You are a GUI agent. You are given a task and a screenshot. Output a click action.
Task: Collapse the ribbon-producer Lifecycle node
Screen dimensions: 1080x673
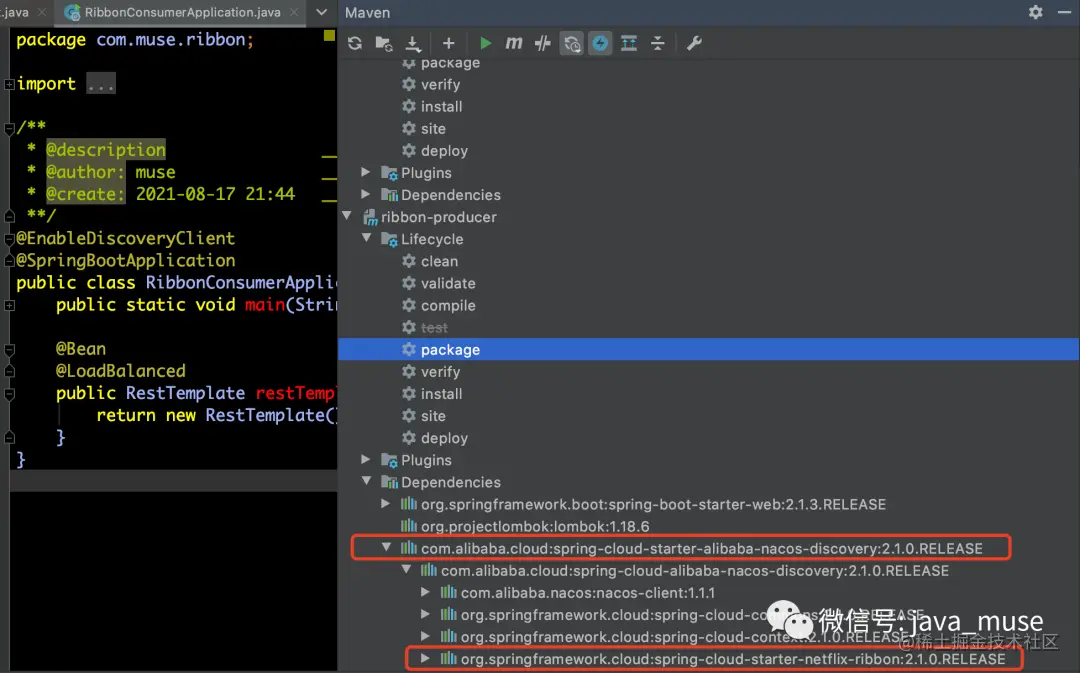click(366, 238)
